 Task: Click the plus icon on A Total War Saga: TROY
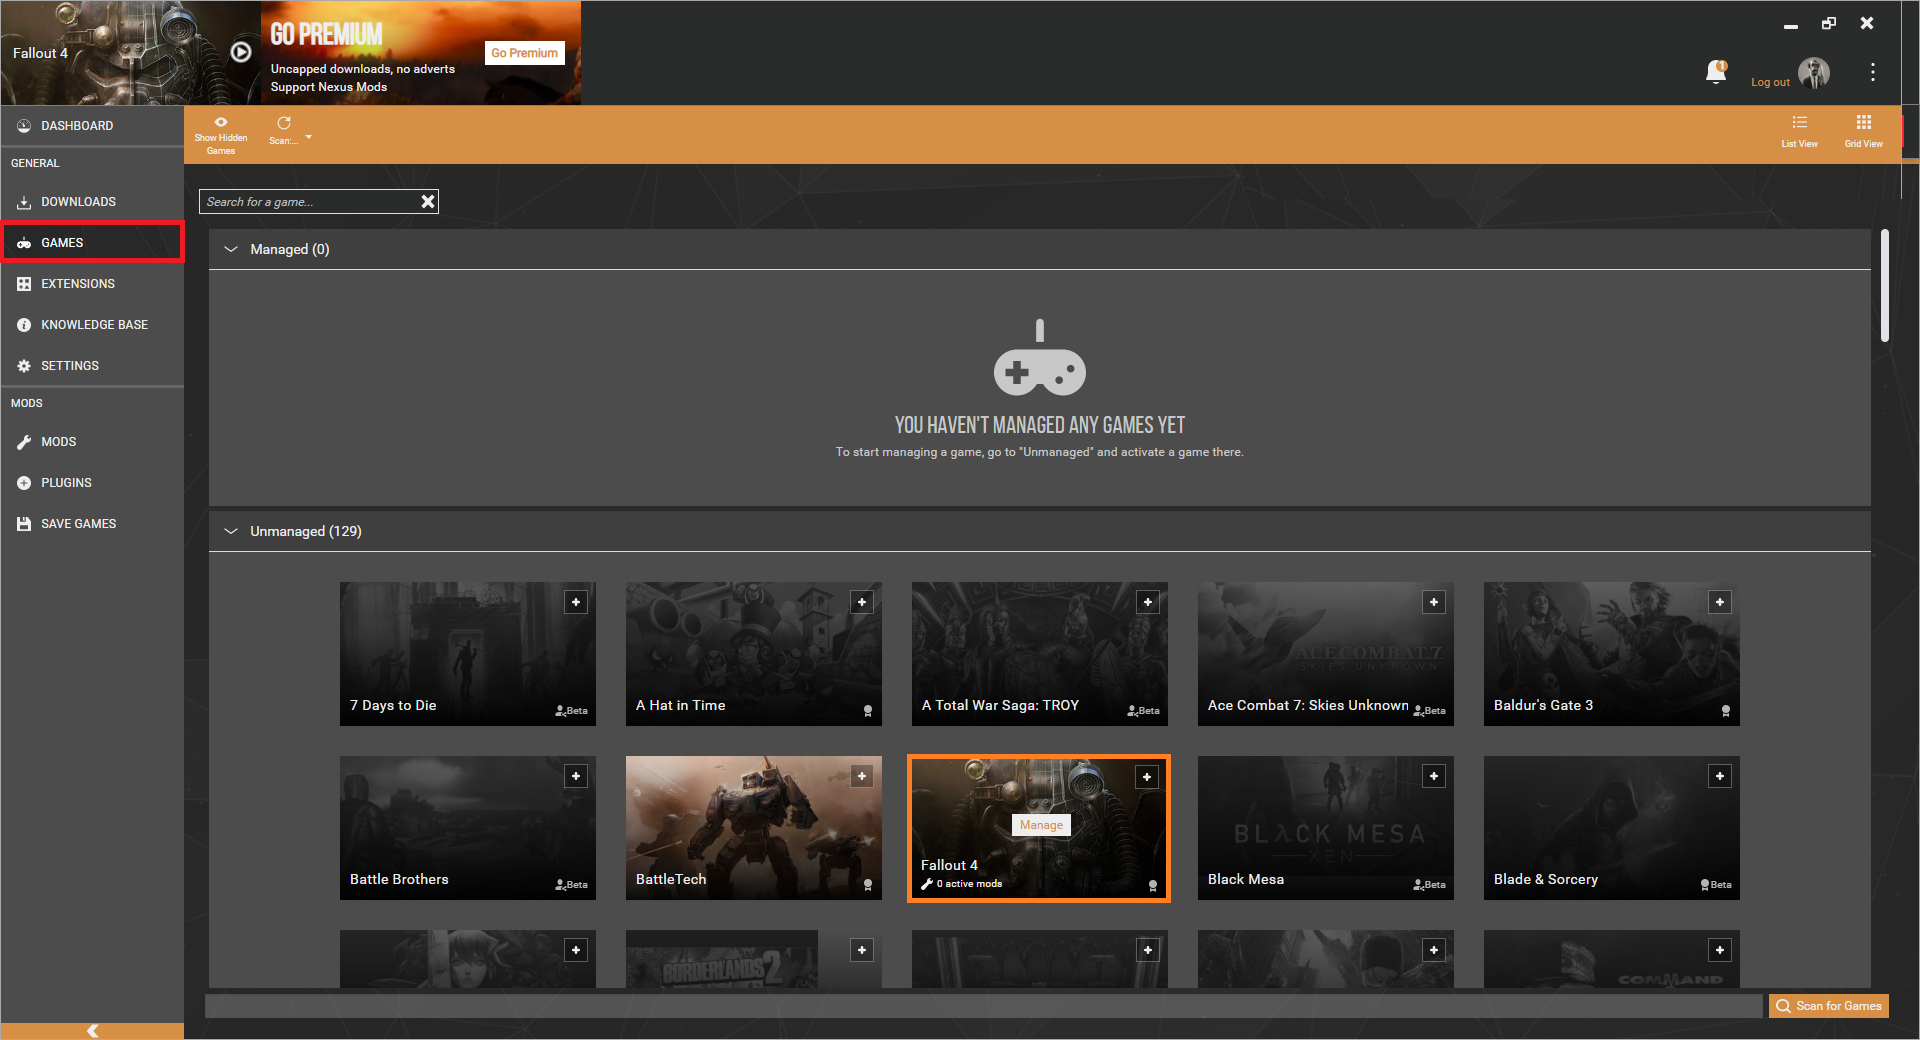coord(1148,602)
